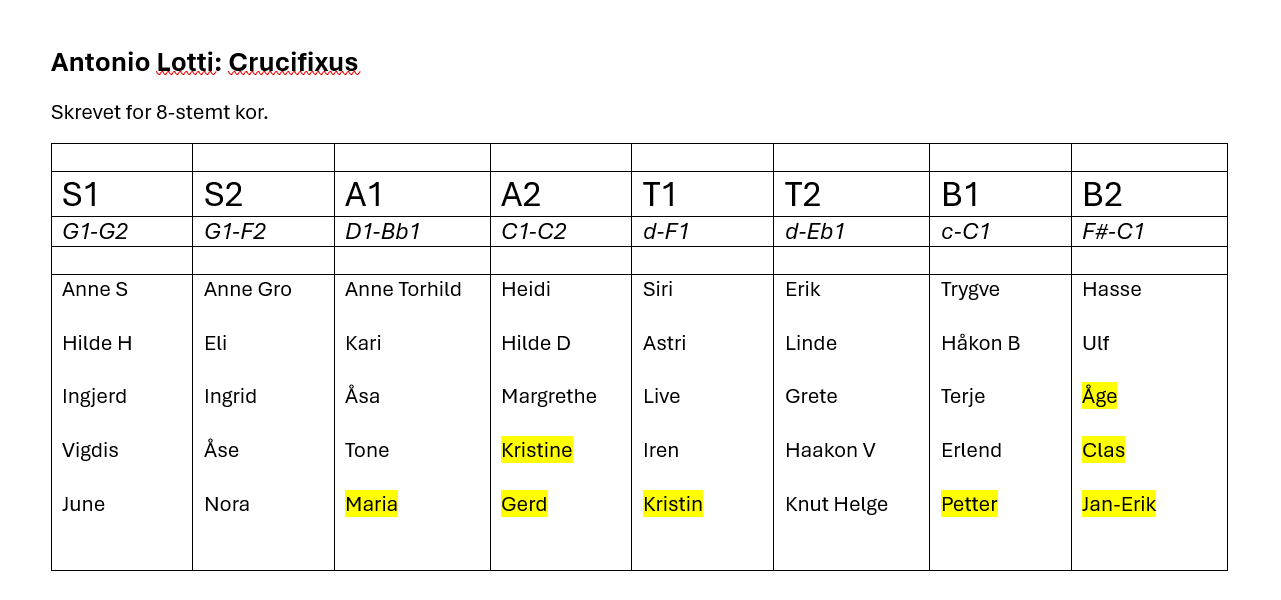Click the name Margrethe in A2 column
Image resolution: width=1281 pixels, height=600 pixels.
click(x=549, y=396)
